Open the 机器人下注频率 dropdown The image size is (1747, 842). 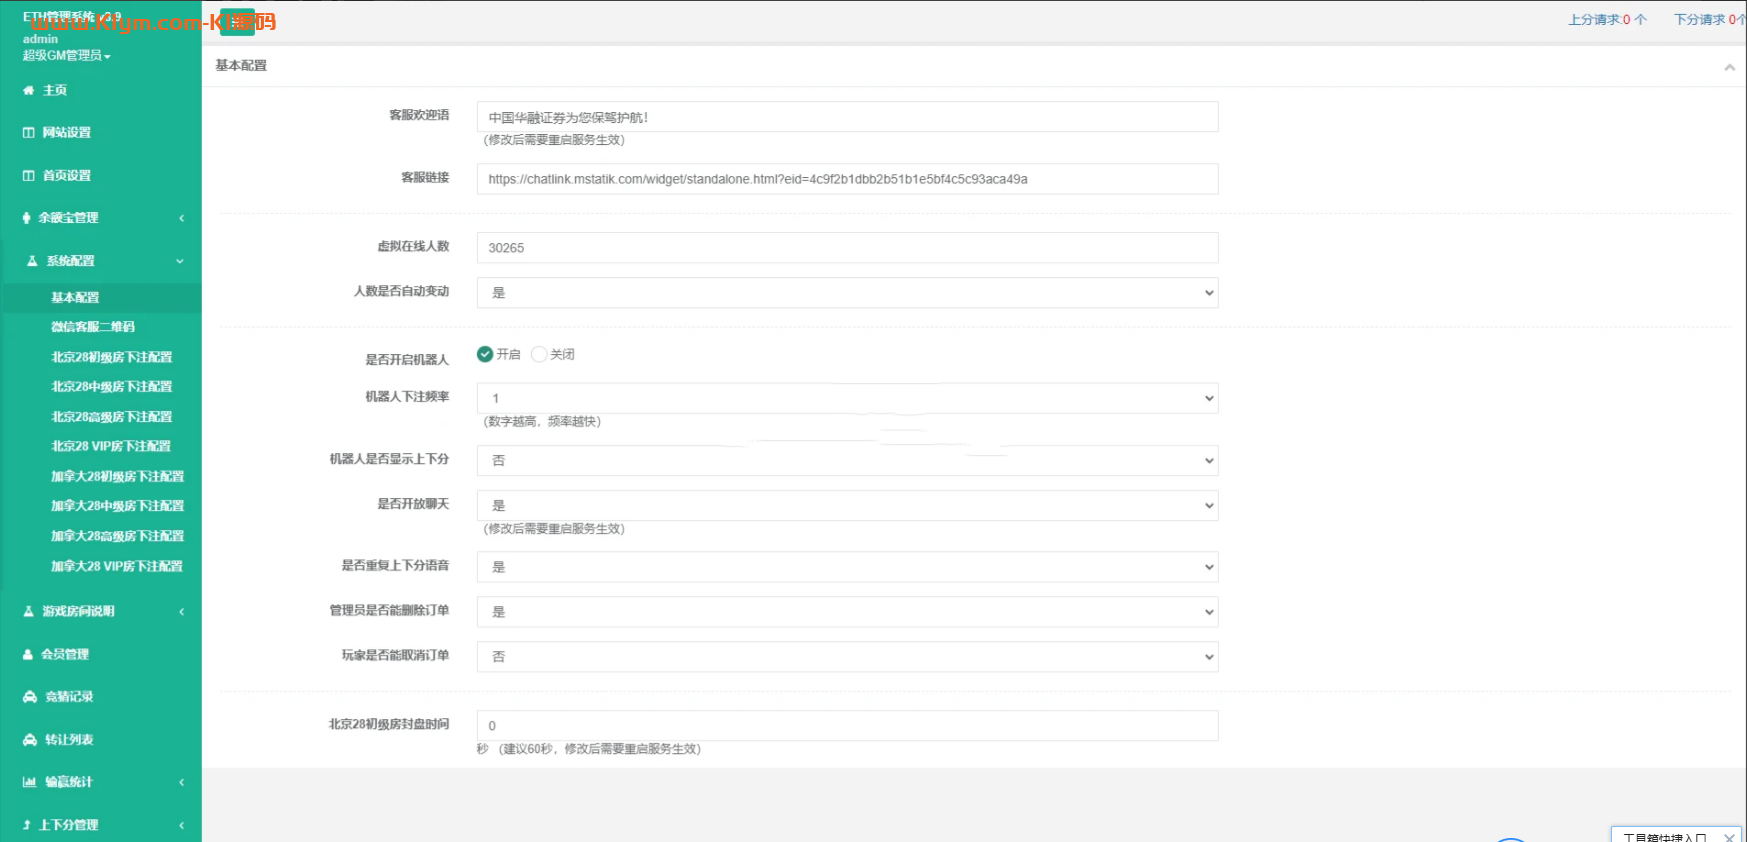tap(847, 398)
